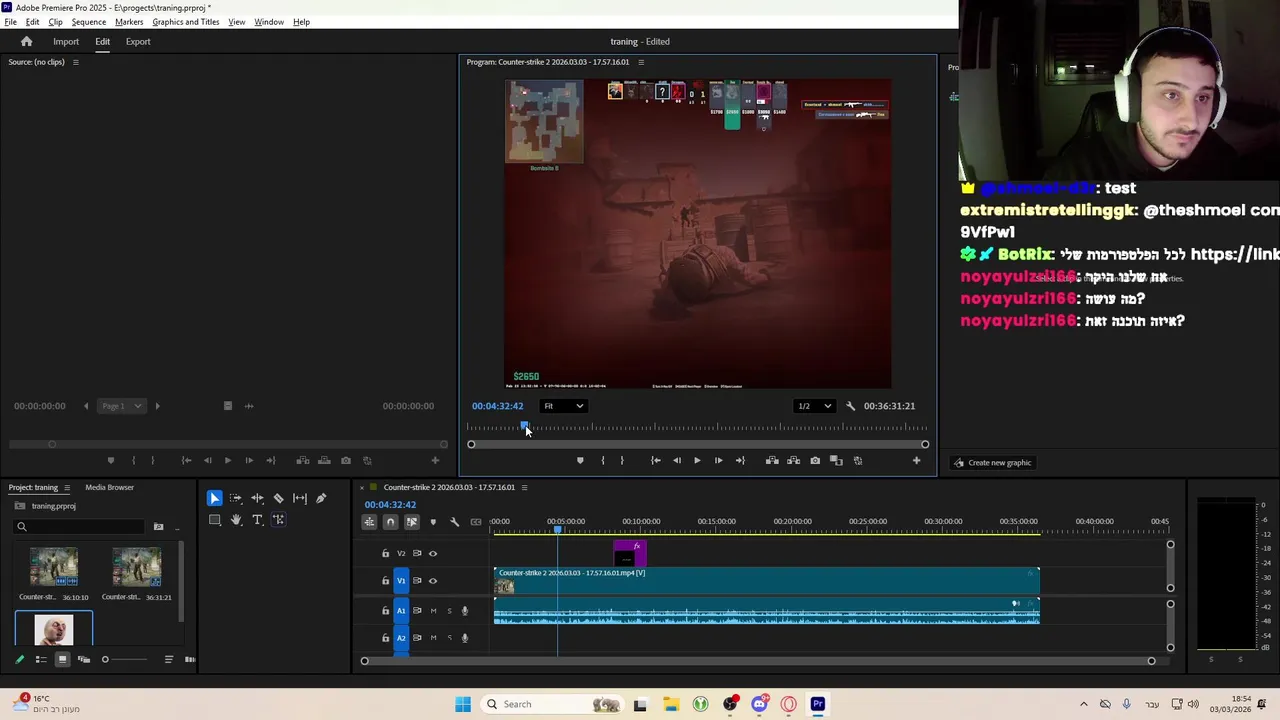Toggle insert sequences as nests option
The width and height of the screenshot is (1280, 720).
(x=369, y=521)
